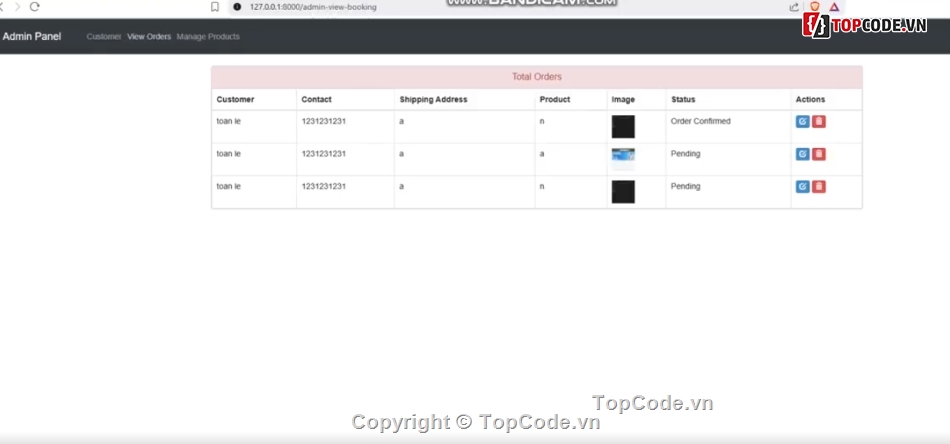
Task: Click the edit icon in the last order row
Action: [x=802, y=187]
